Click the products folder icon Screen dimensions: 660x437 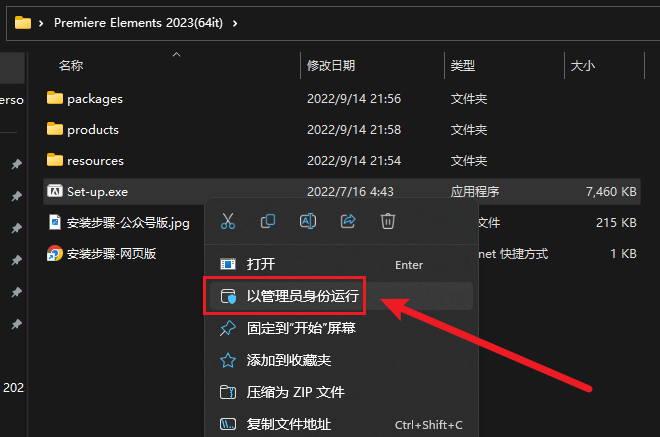[55, 129]
